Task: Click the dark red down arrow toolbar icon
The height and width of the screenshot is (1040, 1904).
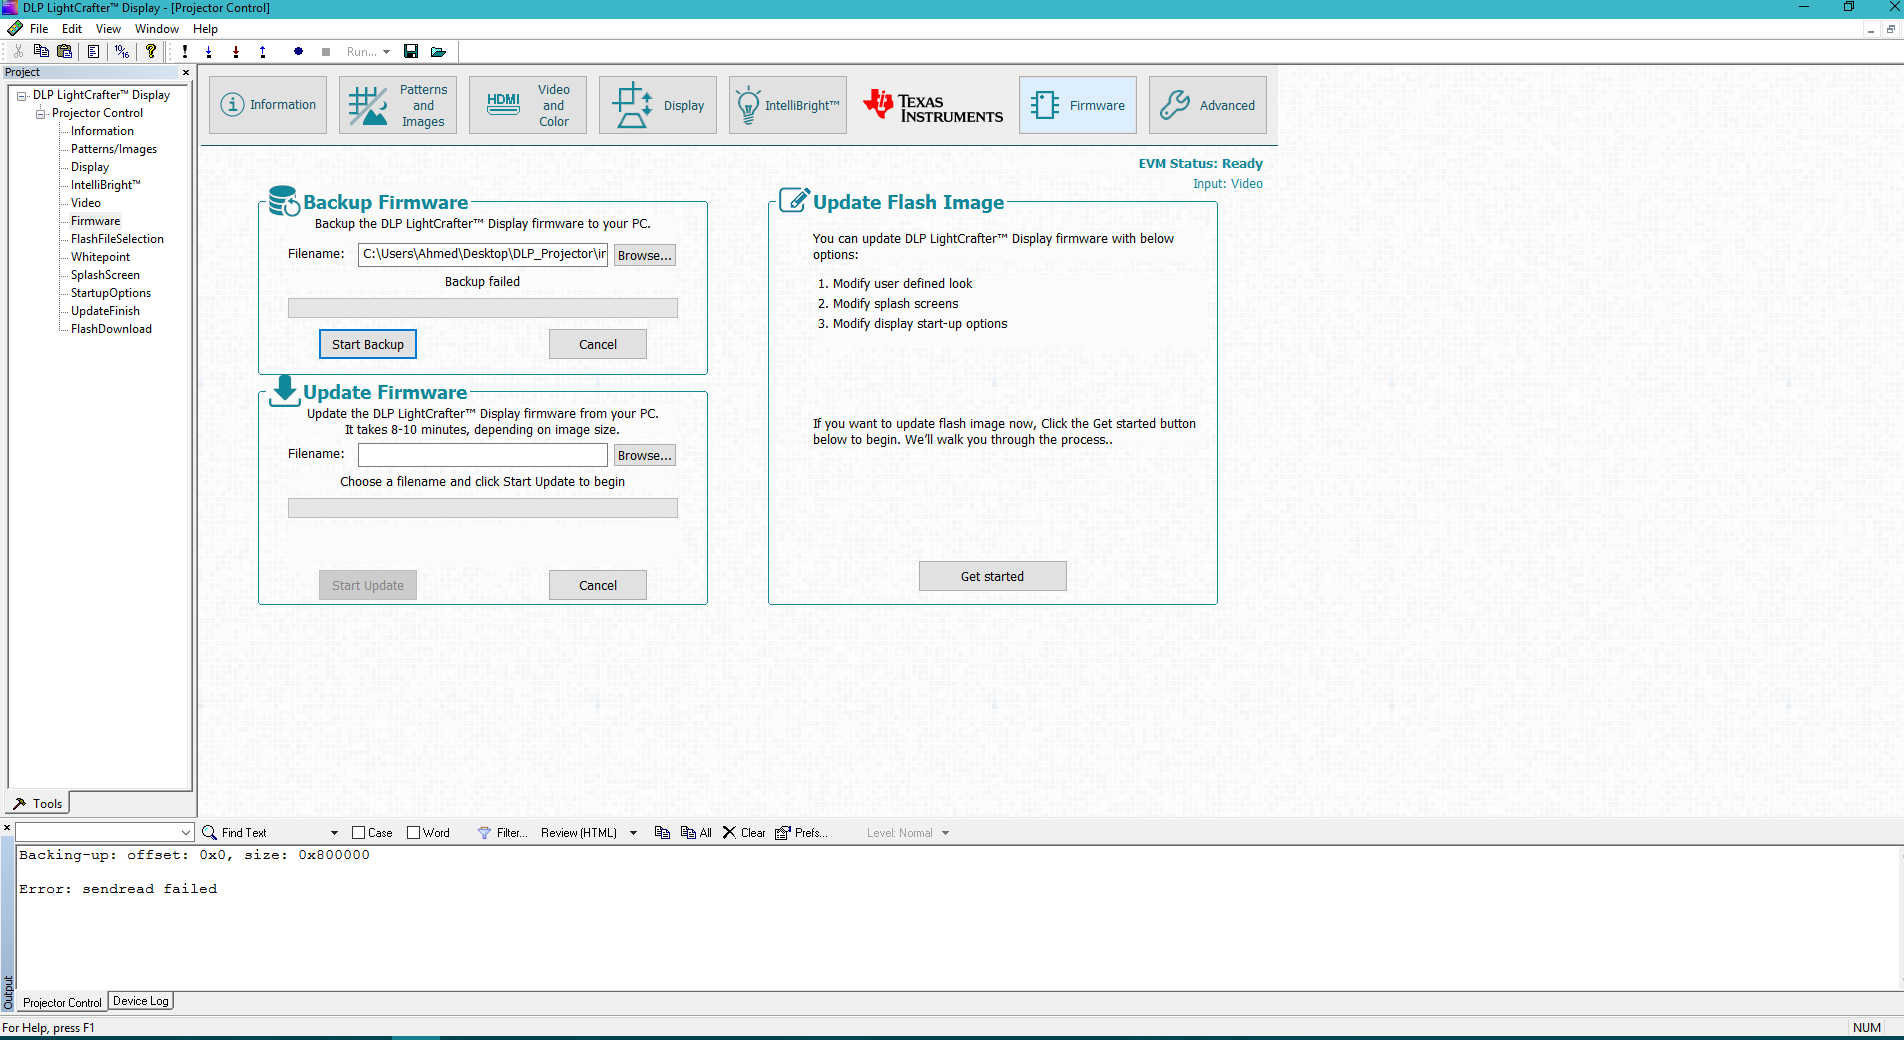Action: tap(236, 51)
